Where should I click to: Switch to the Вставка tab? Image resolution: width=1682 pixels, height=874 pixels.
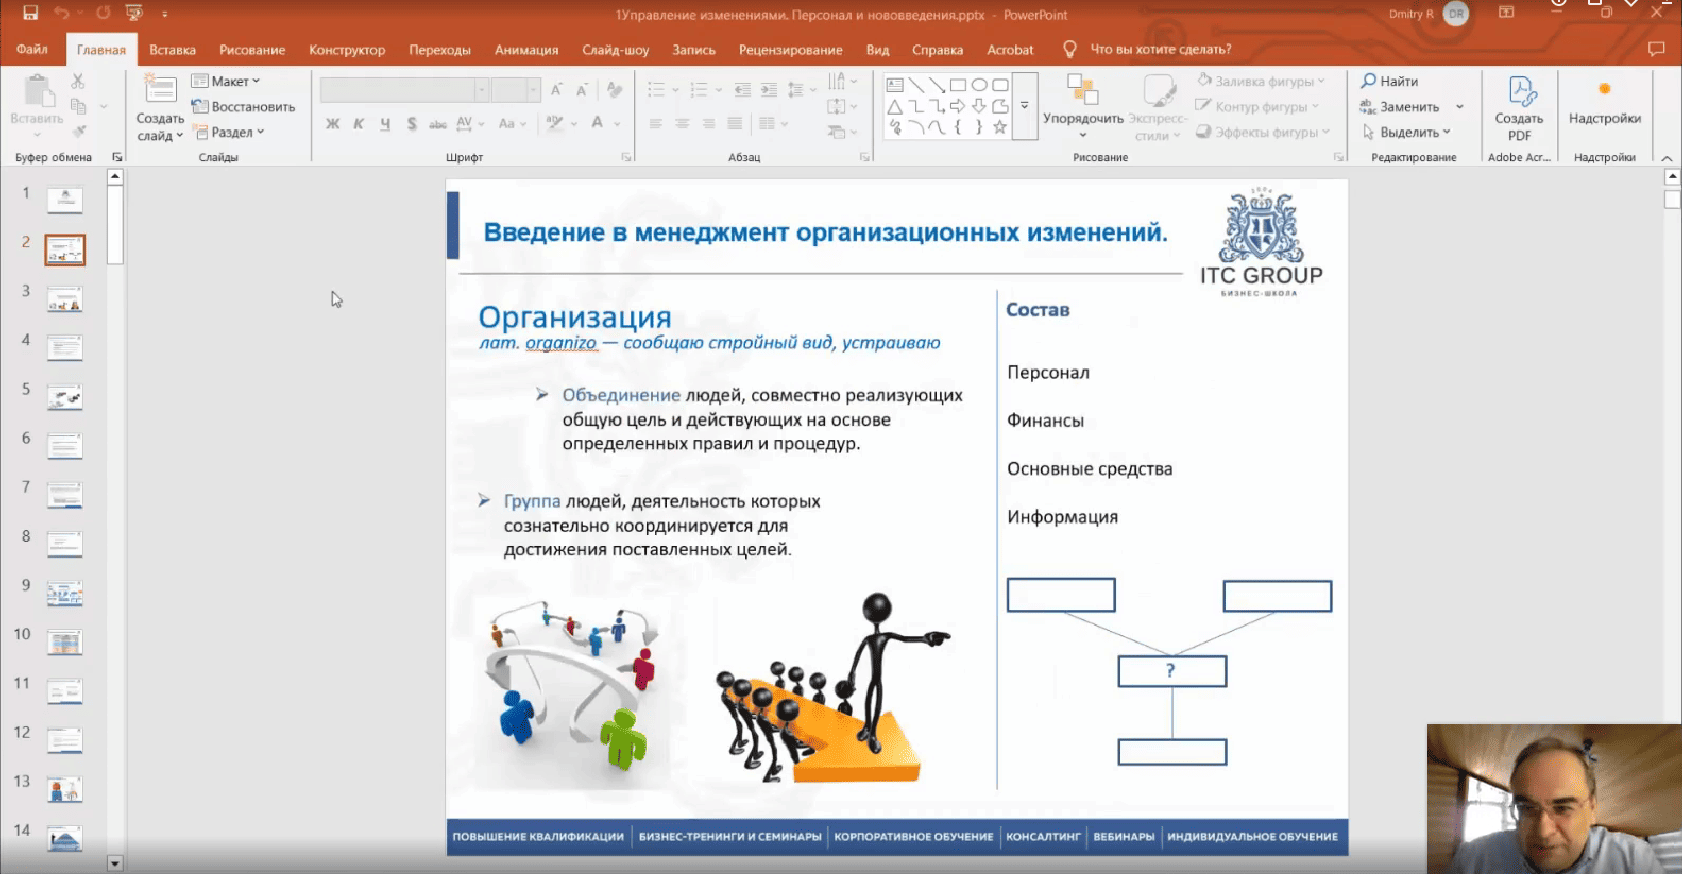172,49
